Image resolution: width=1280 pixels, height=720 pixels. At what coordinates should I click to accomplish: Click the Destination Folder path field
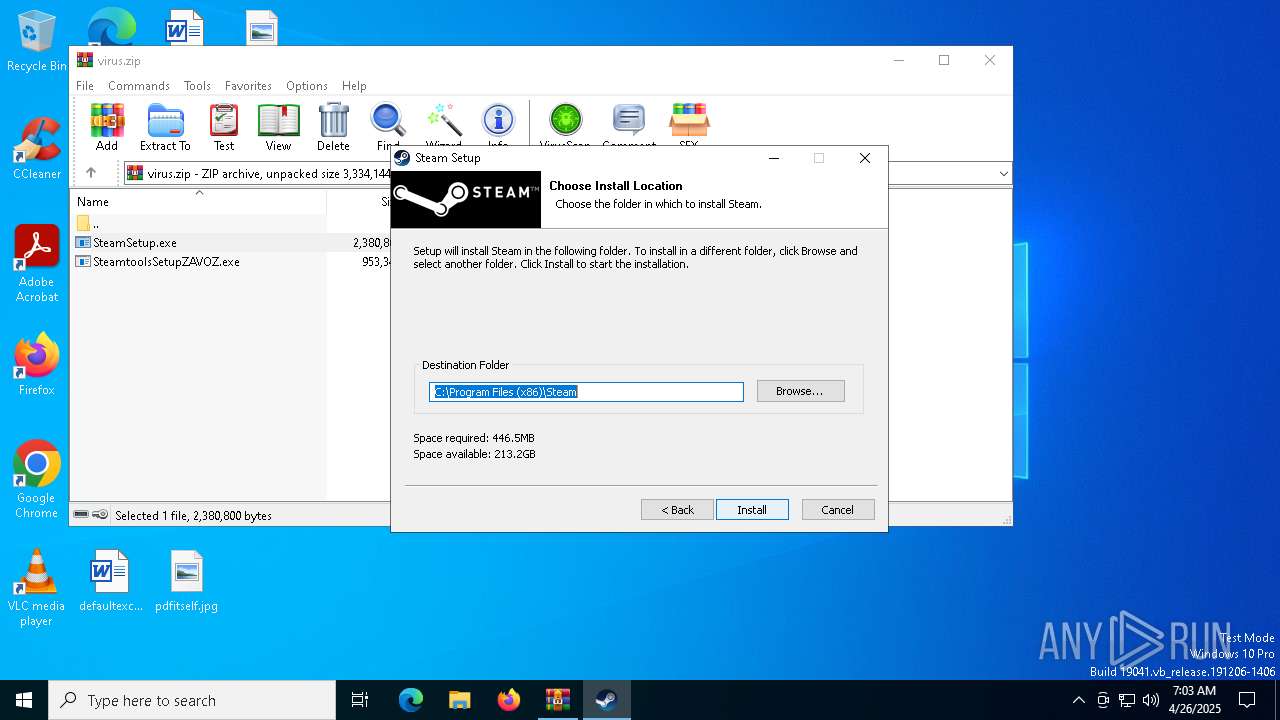[x=586, y=392]
